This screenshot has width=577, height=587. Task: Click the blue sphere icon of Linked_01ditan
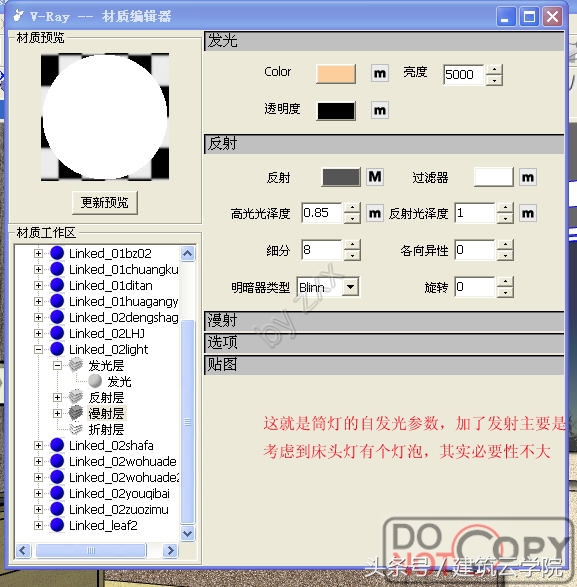coord(57,285)
